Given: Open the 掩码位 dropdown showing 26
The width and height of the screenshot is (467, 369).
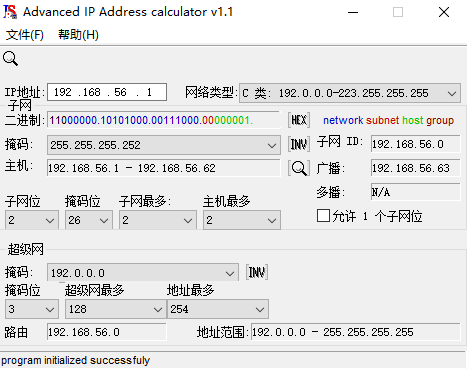Looking at the screenshot, I should 89,220.
